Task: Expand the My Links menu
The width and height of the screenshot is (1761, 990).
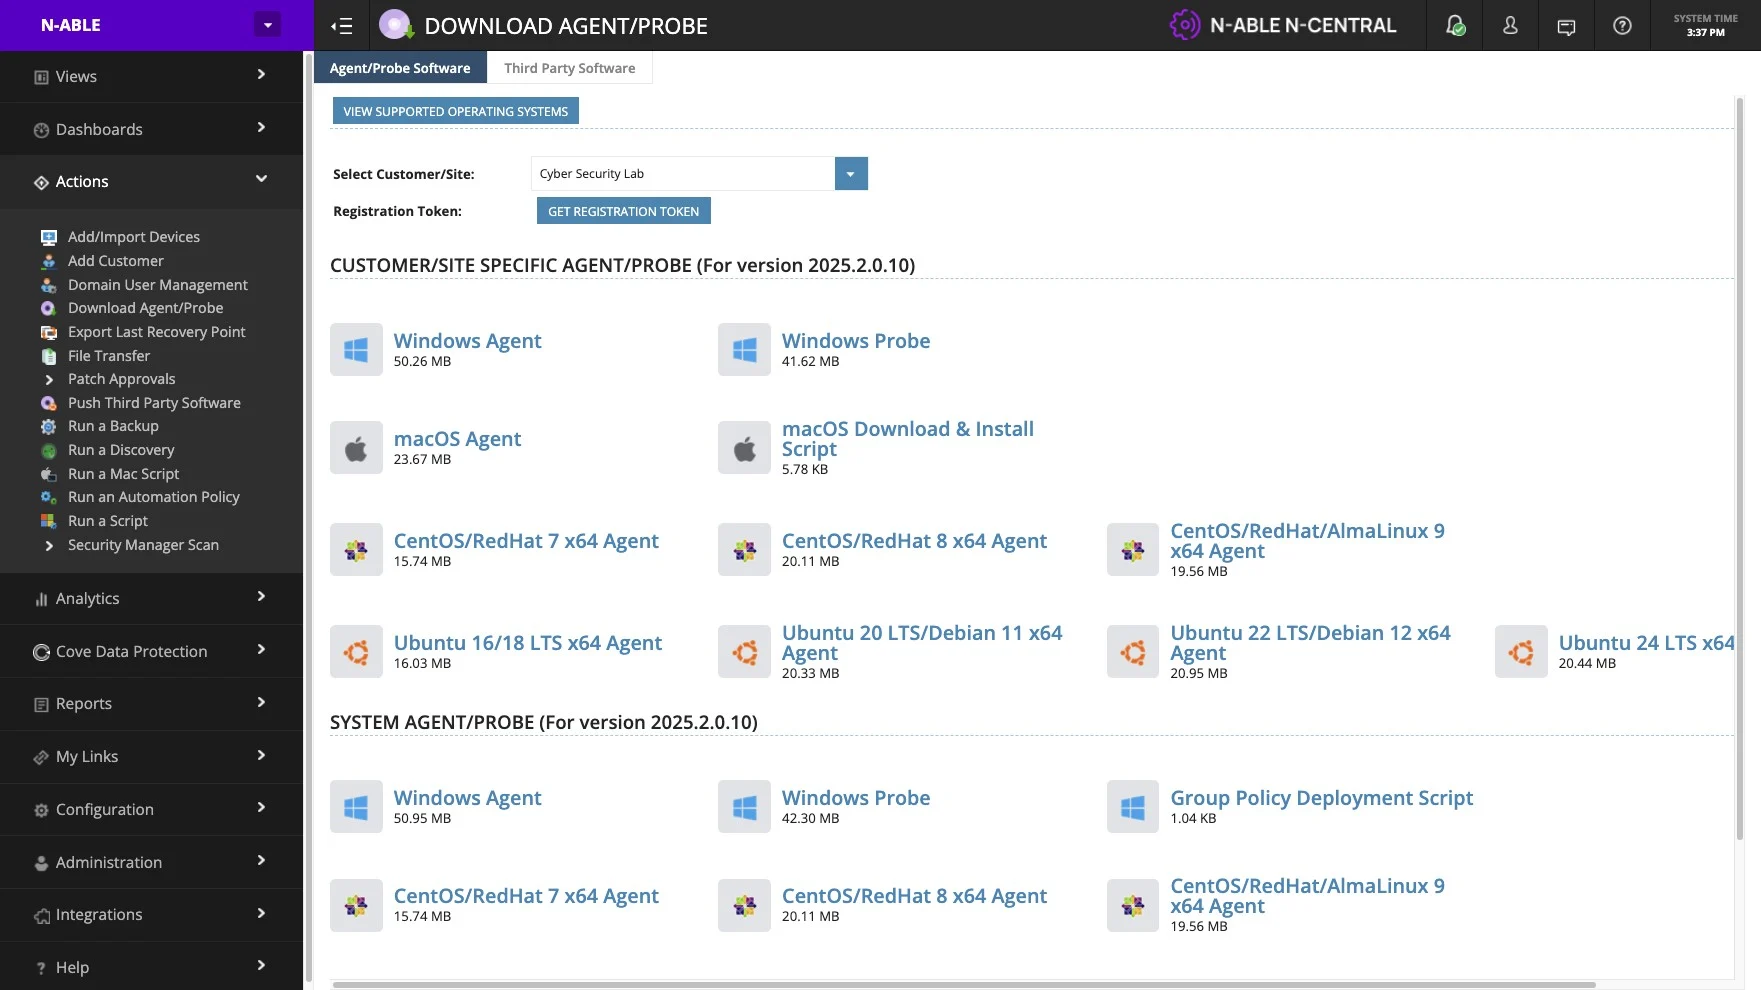Action: (x=151, y=756)
